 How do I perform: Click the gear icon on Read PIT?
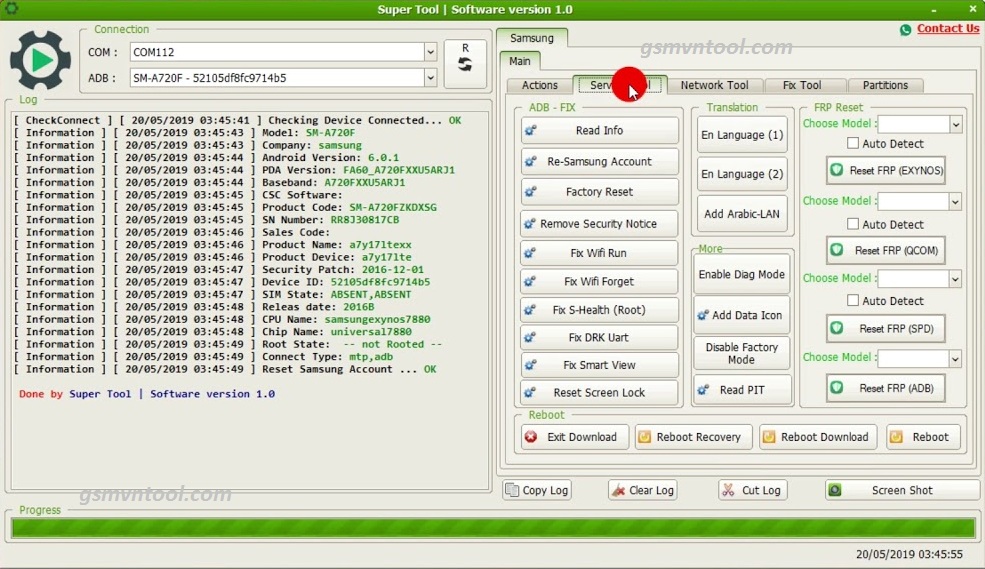pos(703,390)
